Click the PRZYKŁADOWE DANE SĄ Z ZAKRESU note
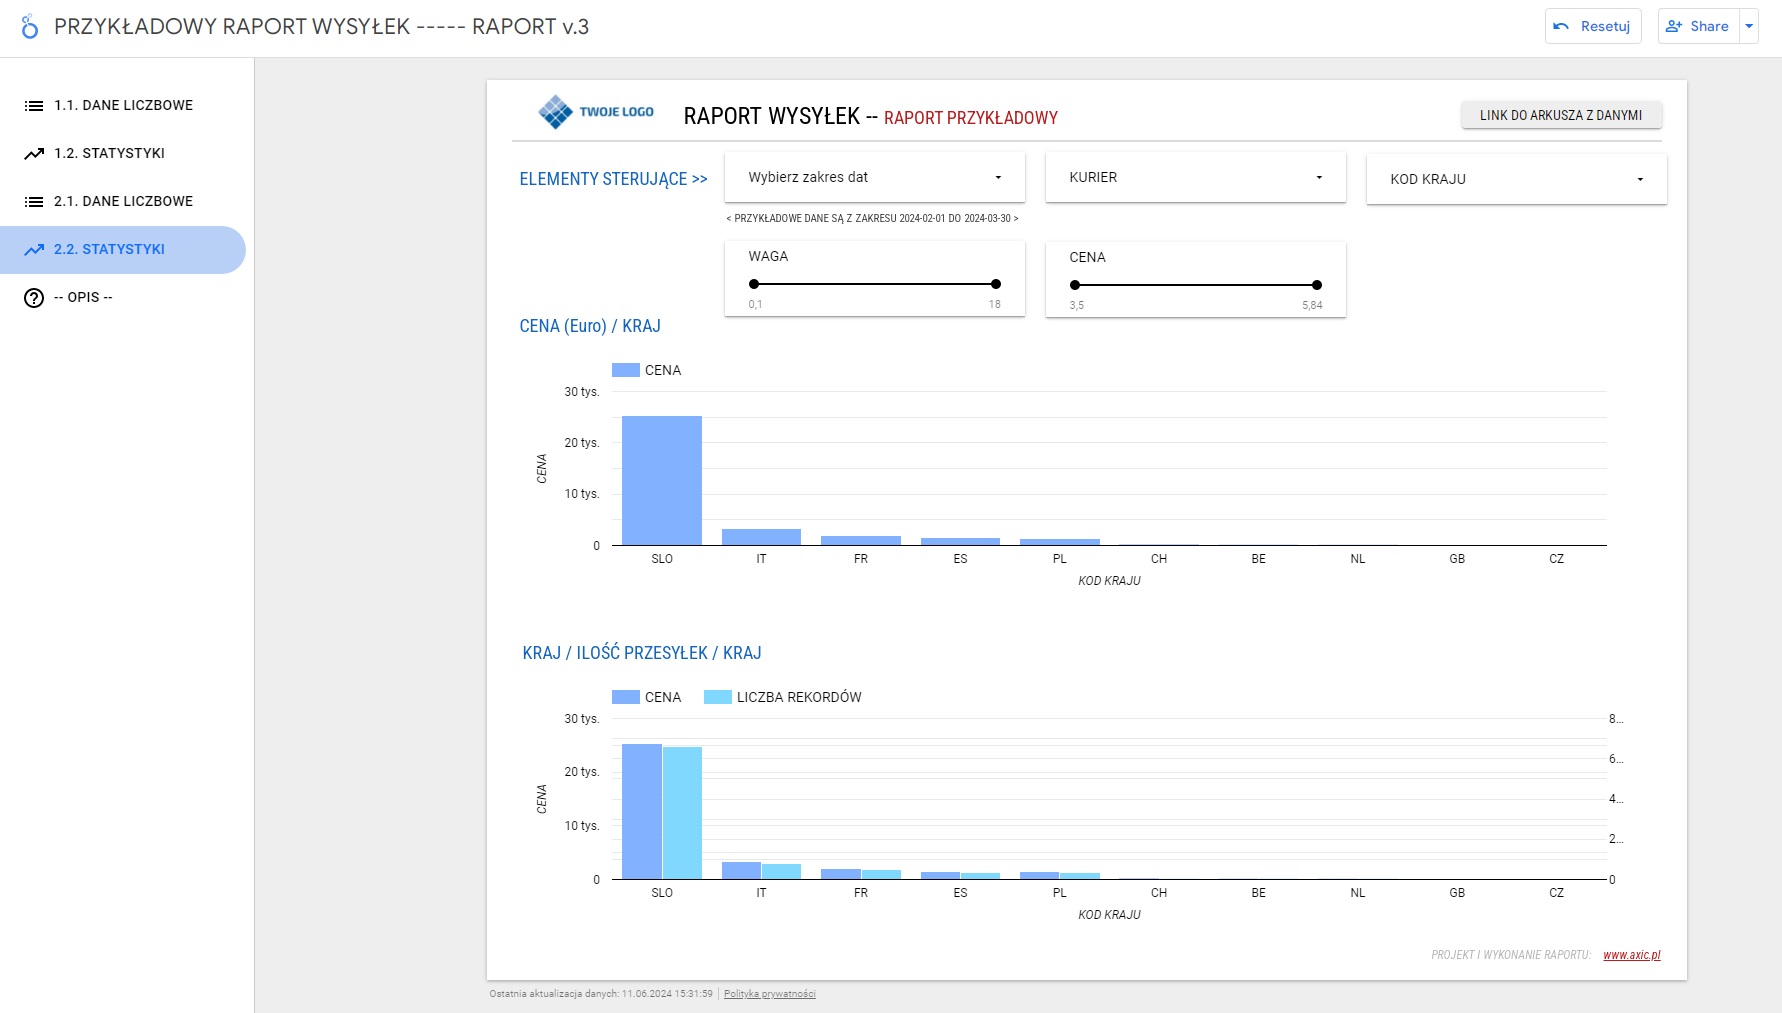Viewport: 1782px width, 1013px height. click(x=872, y=218)
